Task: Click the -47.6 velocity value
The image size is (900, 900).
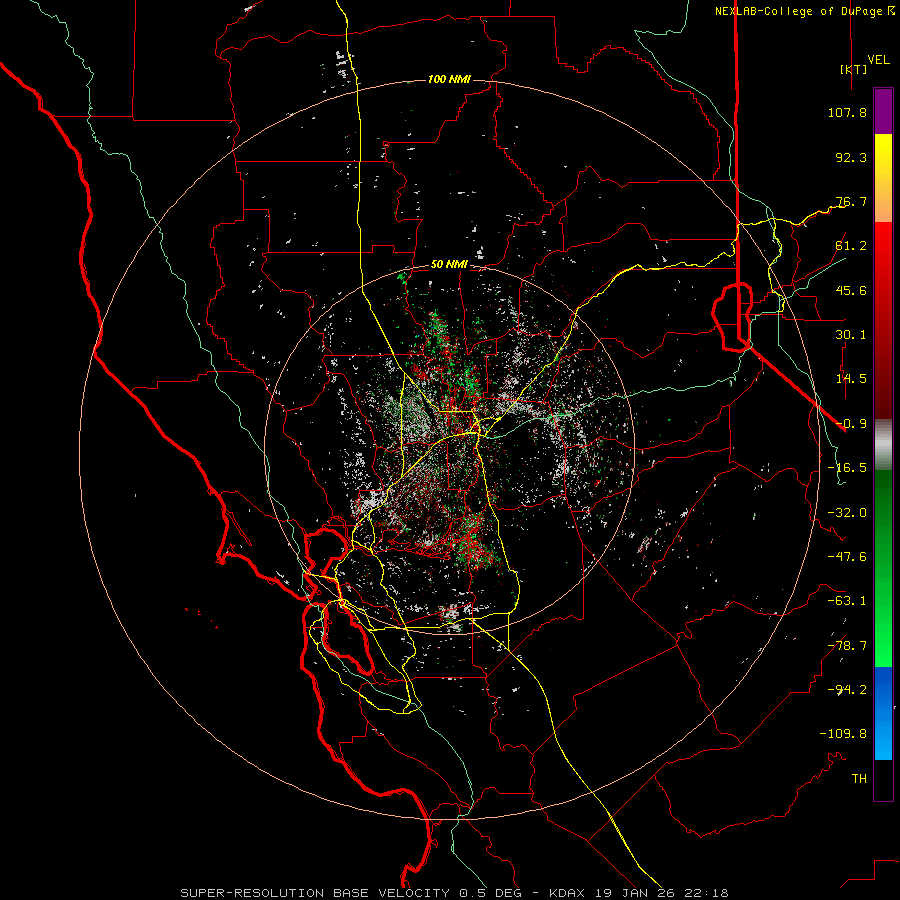Action: pyautogui.click(x=847, y=557)
